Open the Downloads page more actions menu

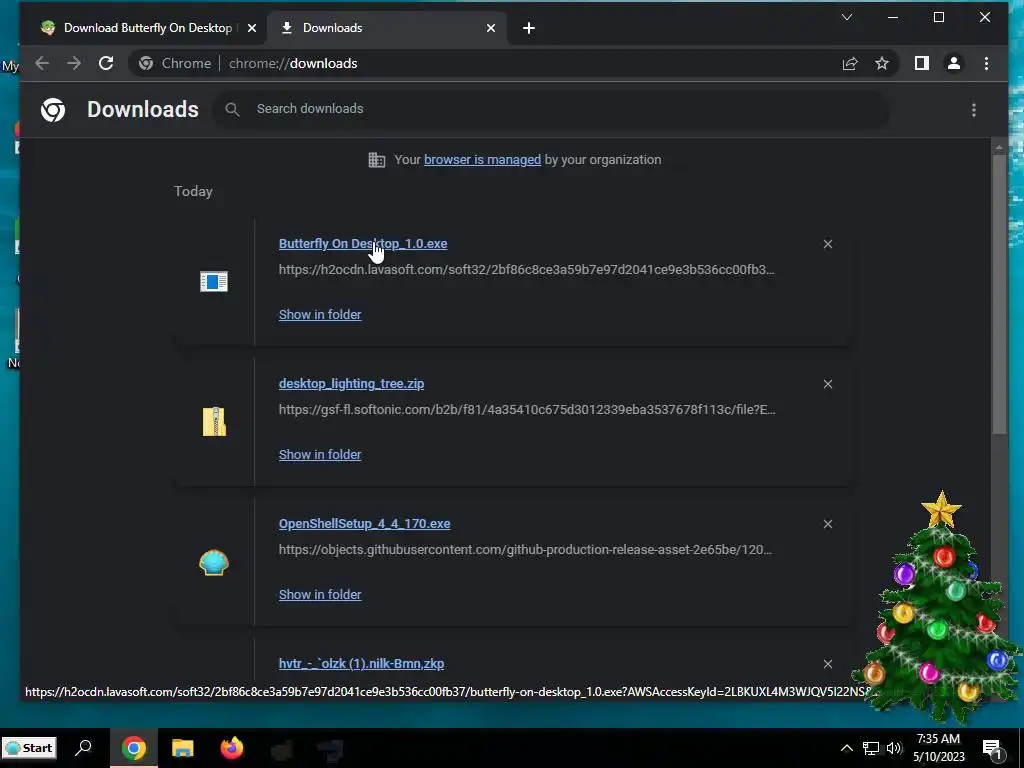(x=974, y=110)
